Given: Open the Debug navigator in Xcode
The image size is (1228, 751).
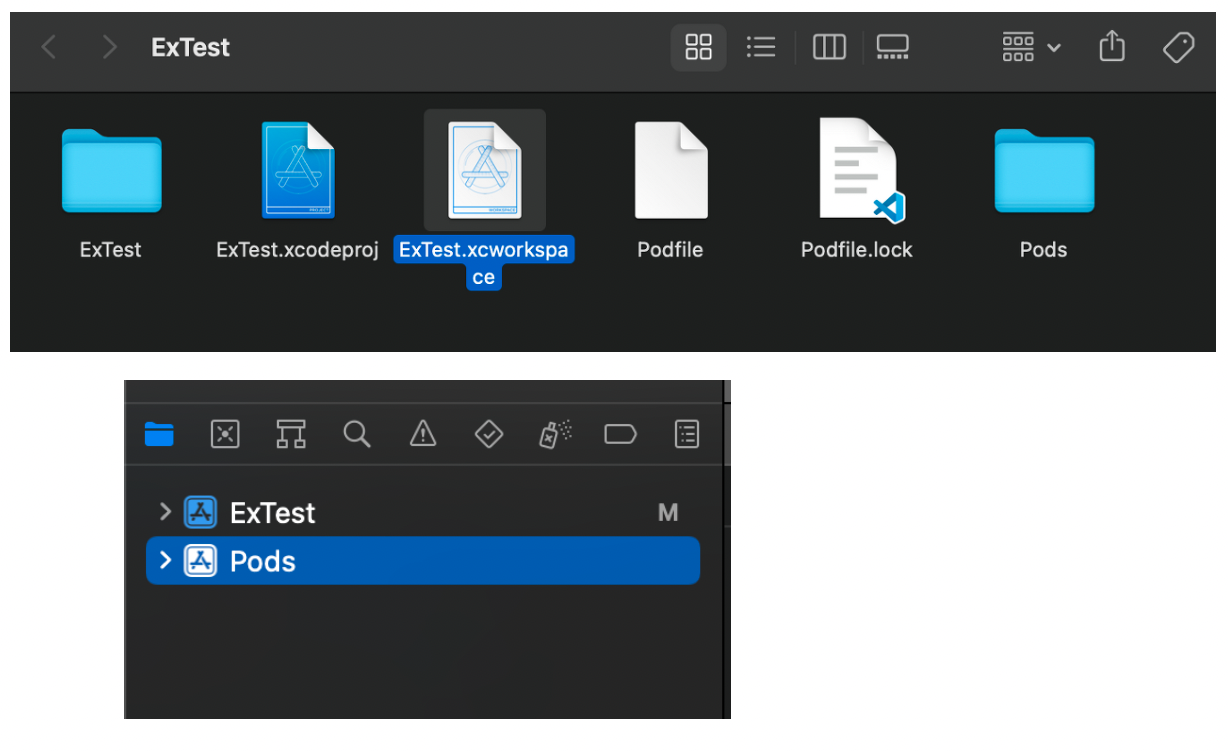Looking at the screenshot, I should [555, 434].
